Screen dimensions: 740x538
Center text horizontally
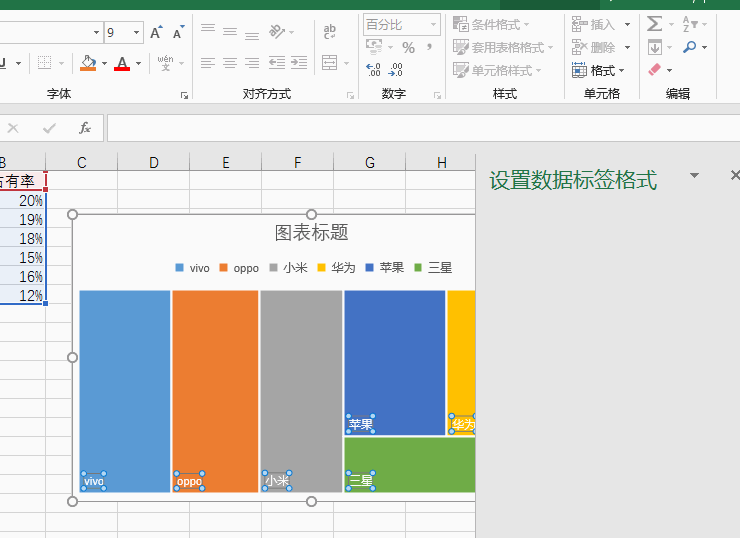(230, 63)
